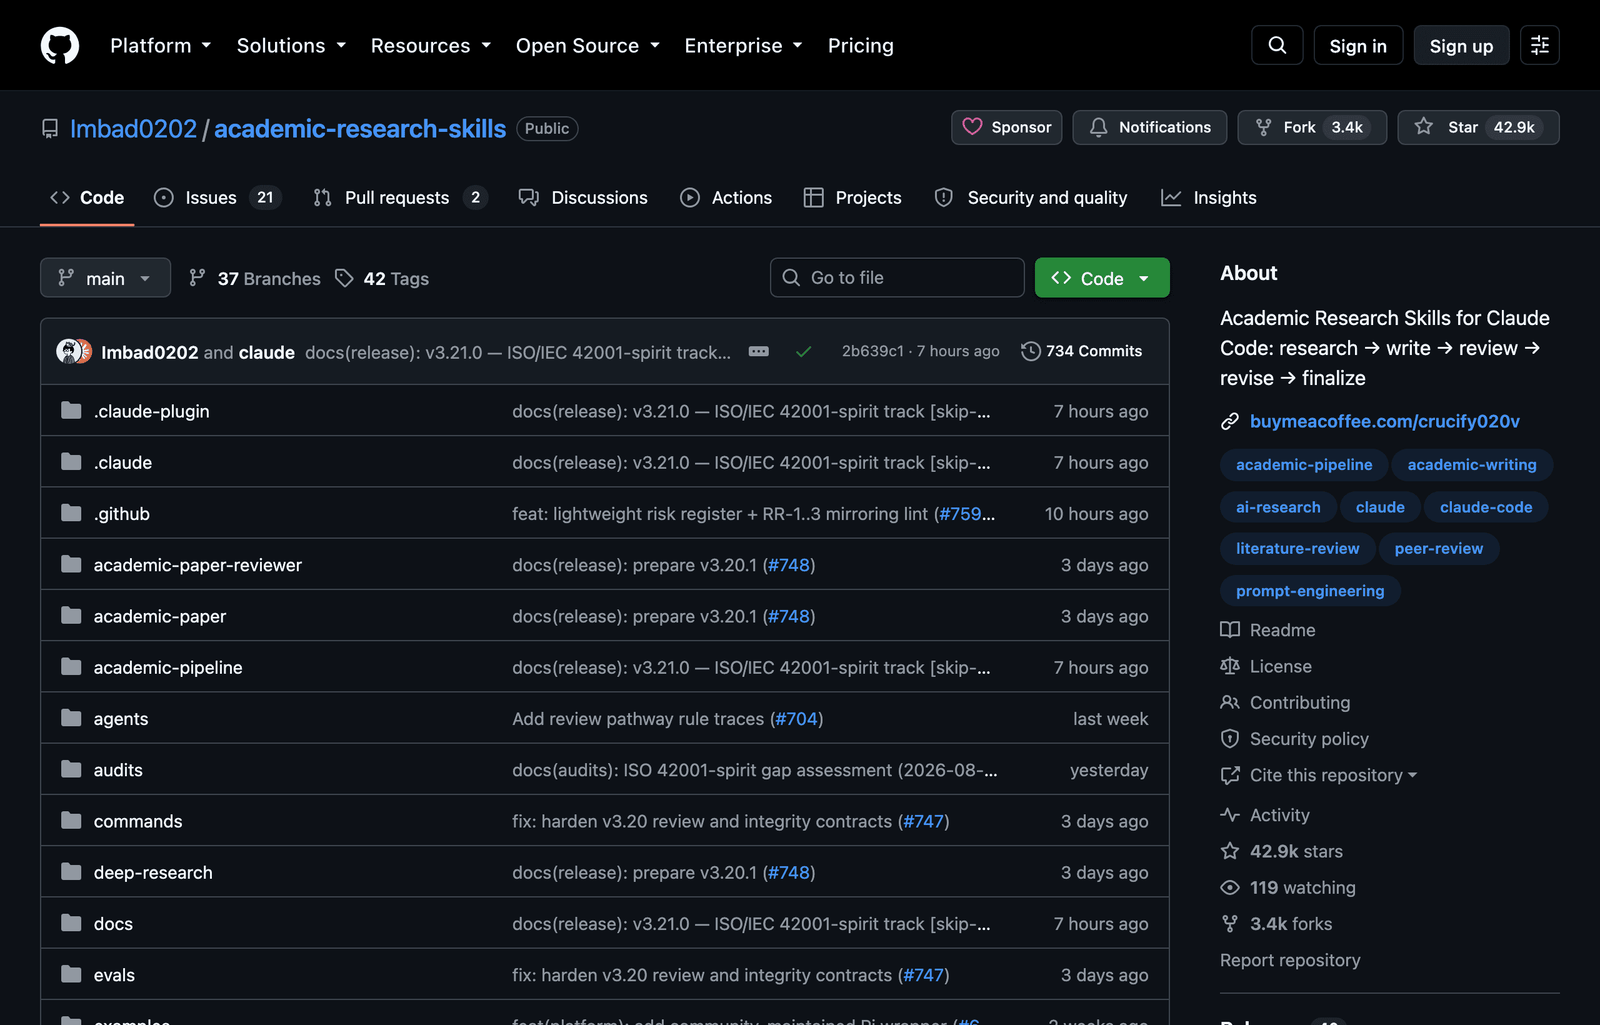Select the claude-code topic tag
The height and width of the screenshot is (1025, 1600).
[1486, 507]
